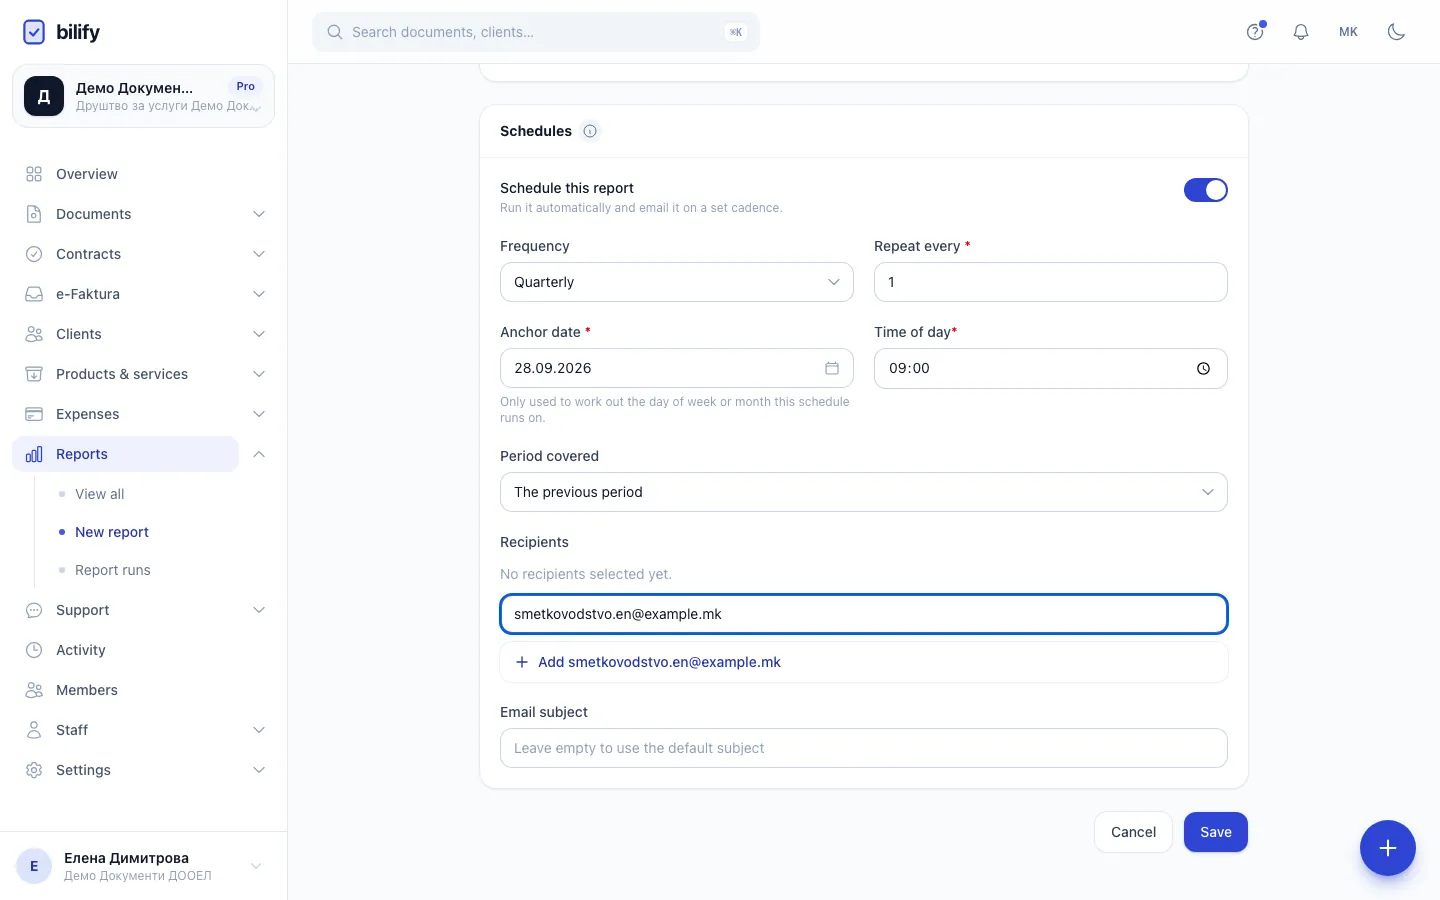The width and height of the screenshot is (1440, 900).
Task: Click the Overview grid icon
Action: (34, 174)
